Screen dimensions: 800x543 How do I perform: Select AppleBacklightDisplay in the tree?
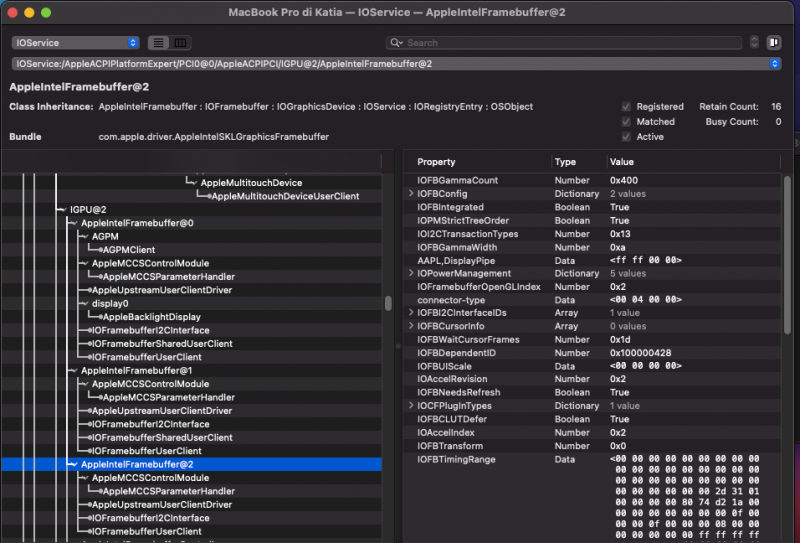point(151,317)
